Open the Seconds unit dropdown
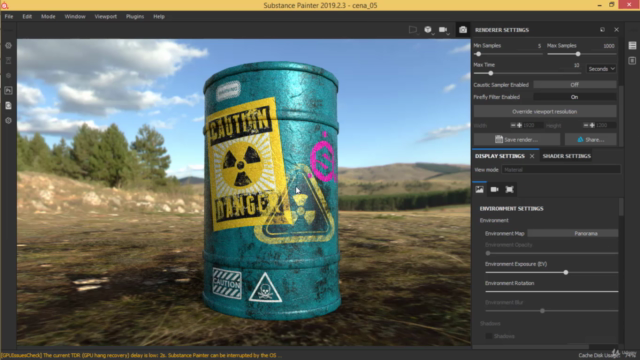Image resolution: width=640 pixels, height=360 pixels. [602, 69]
